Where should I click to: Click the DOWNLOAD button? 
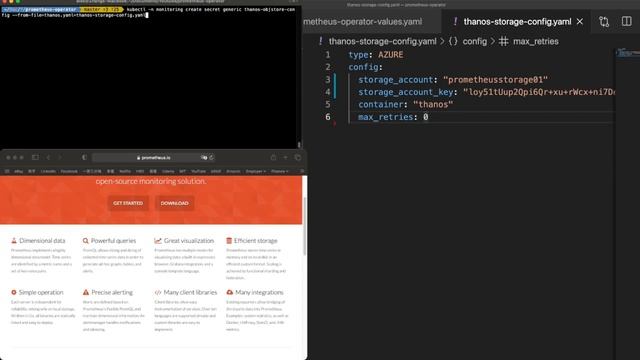pyautogui.click(x=174, y=203)
